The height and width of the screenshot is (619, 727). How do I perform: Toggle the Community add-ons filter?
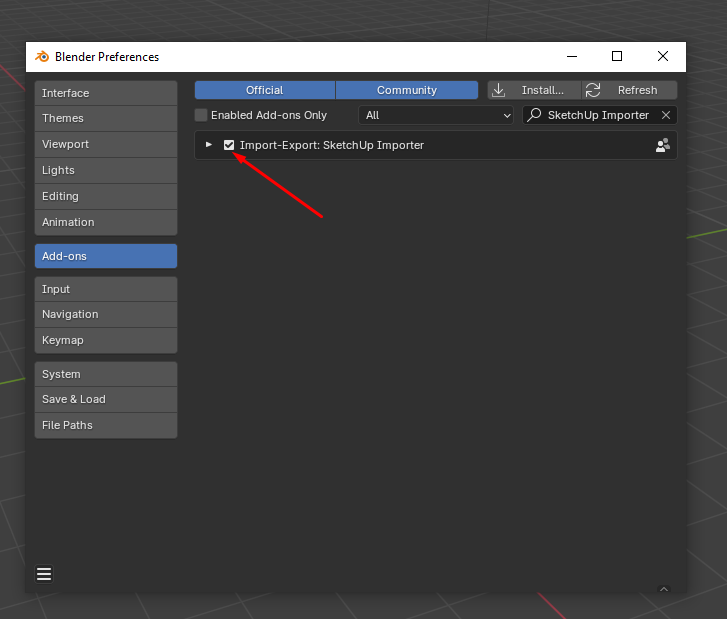[406, 90]
